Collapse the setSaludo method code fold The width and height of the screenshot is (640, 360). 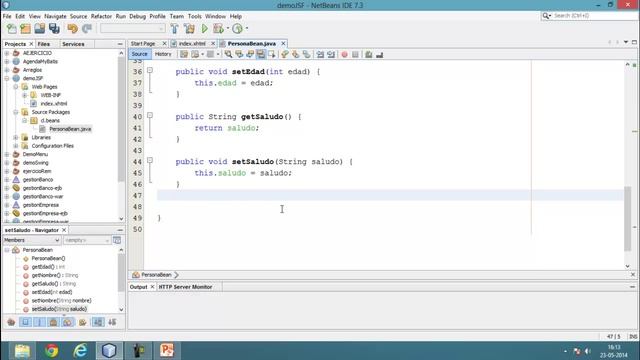click(x=150, y=160)
